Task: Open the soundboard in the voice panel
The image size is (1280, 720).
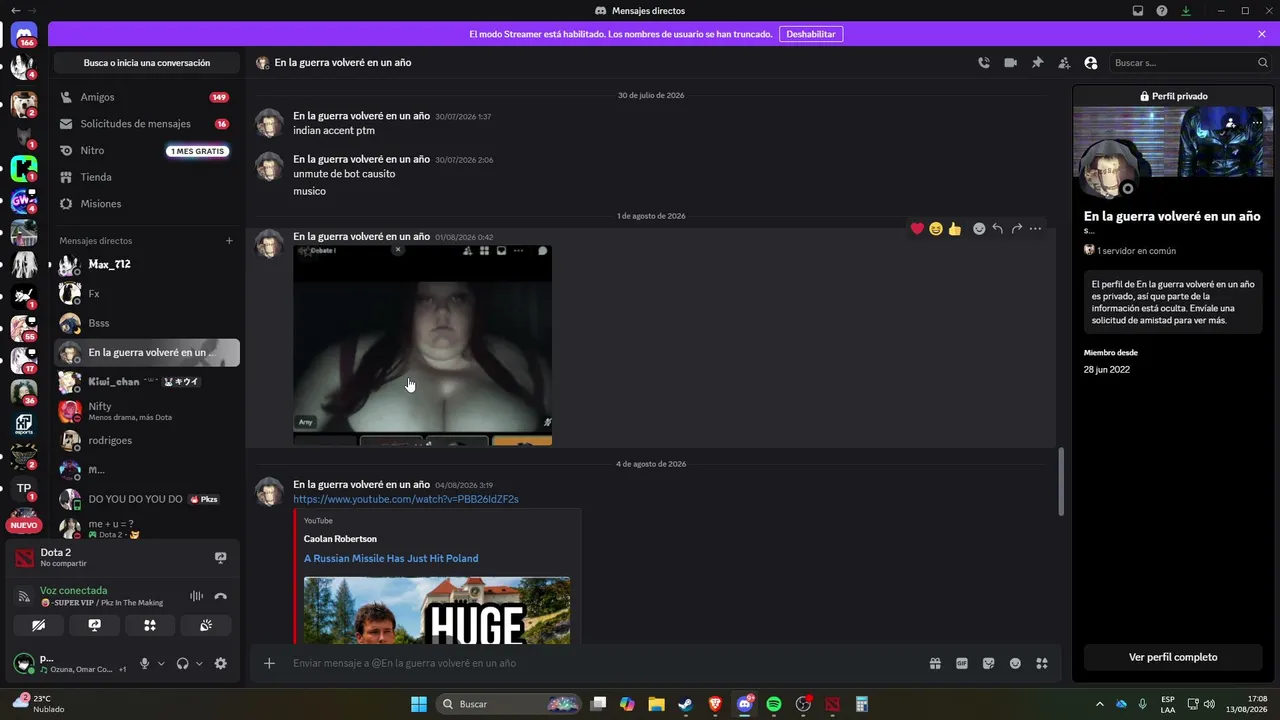Action: pyautogui.click(x=206, y=625)
